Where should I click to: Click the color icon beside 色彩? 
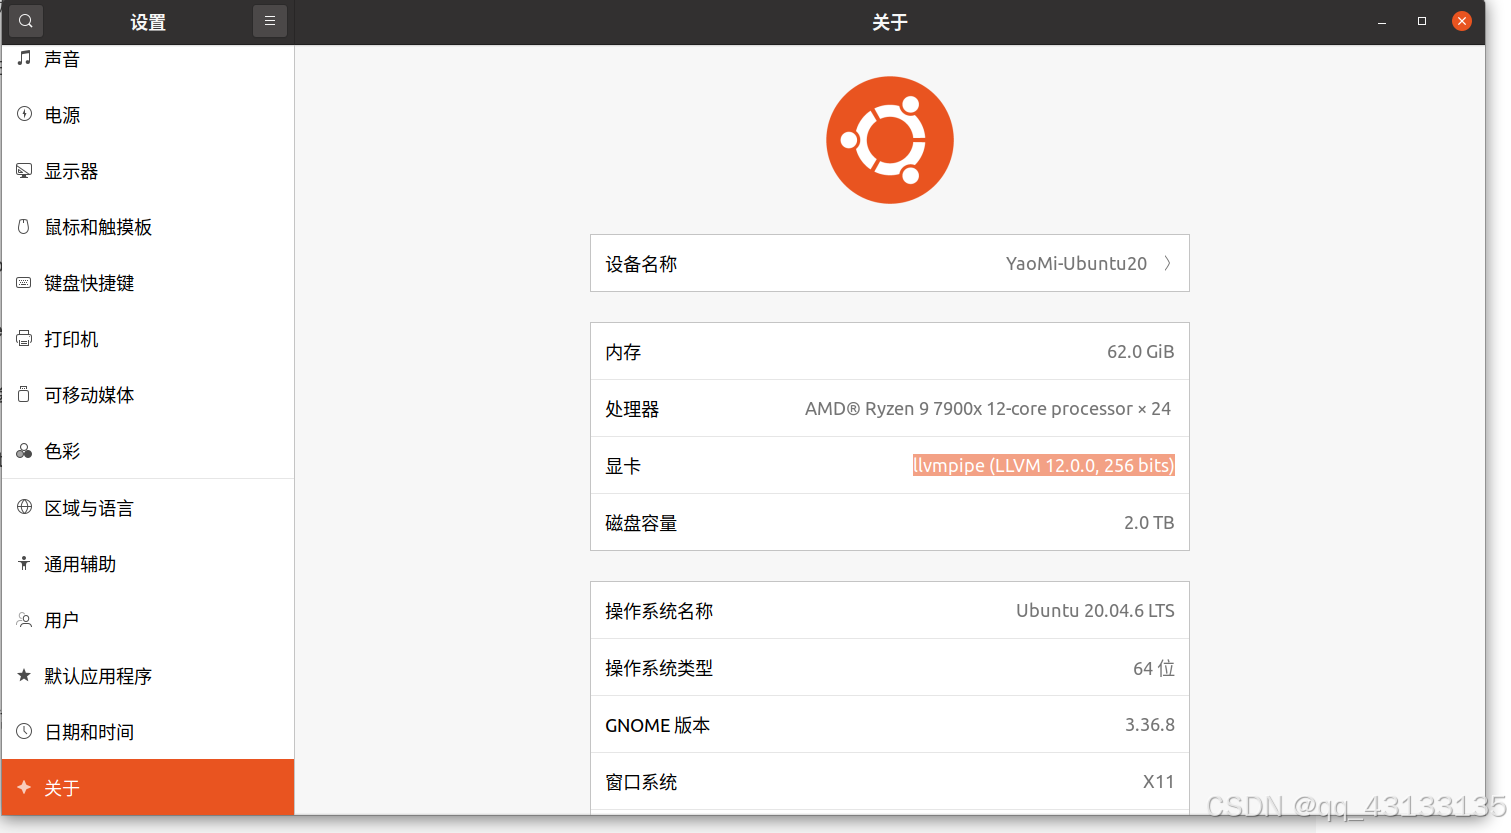[24, 451]
